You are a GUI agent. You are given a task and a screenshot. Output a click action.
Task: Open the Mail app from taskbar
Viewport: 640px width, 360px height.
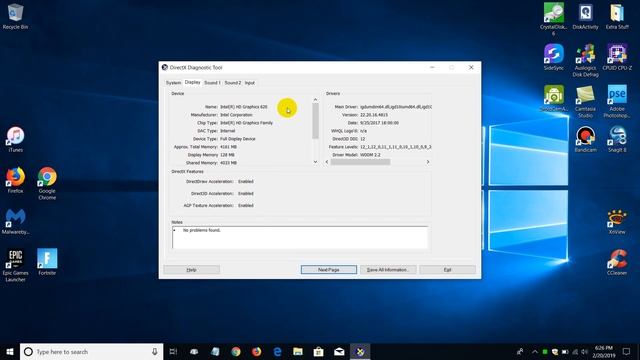pos(339,351)
